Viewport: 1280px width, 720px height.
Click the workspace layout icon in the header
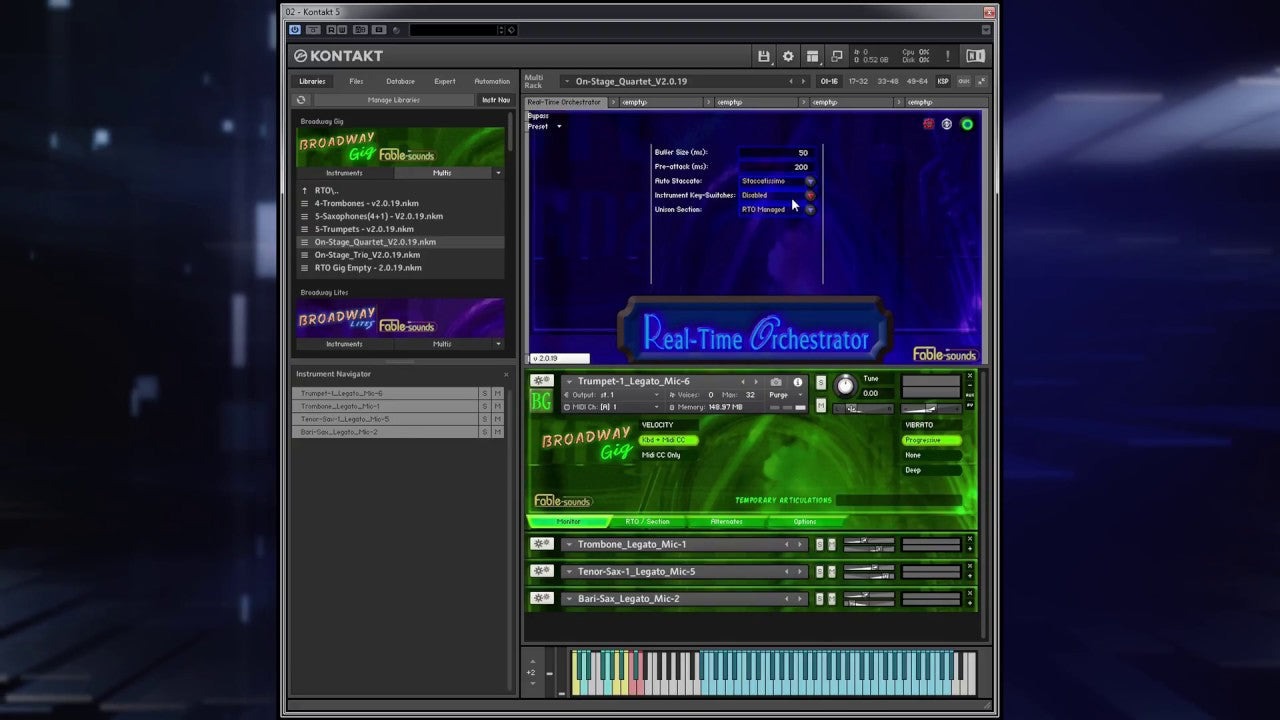coord(812,56)
